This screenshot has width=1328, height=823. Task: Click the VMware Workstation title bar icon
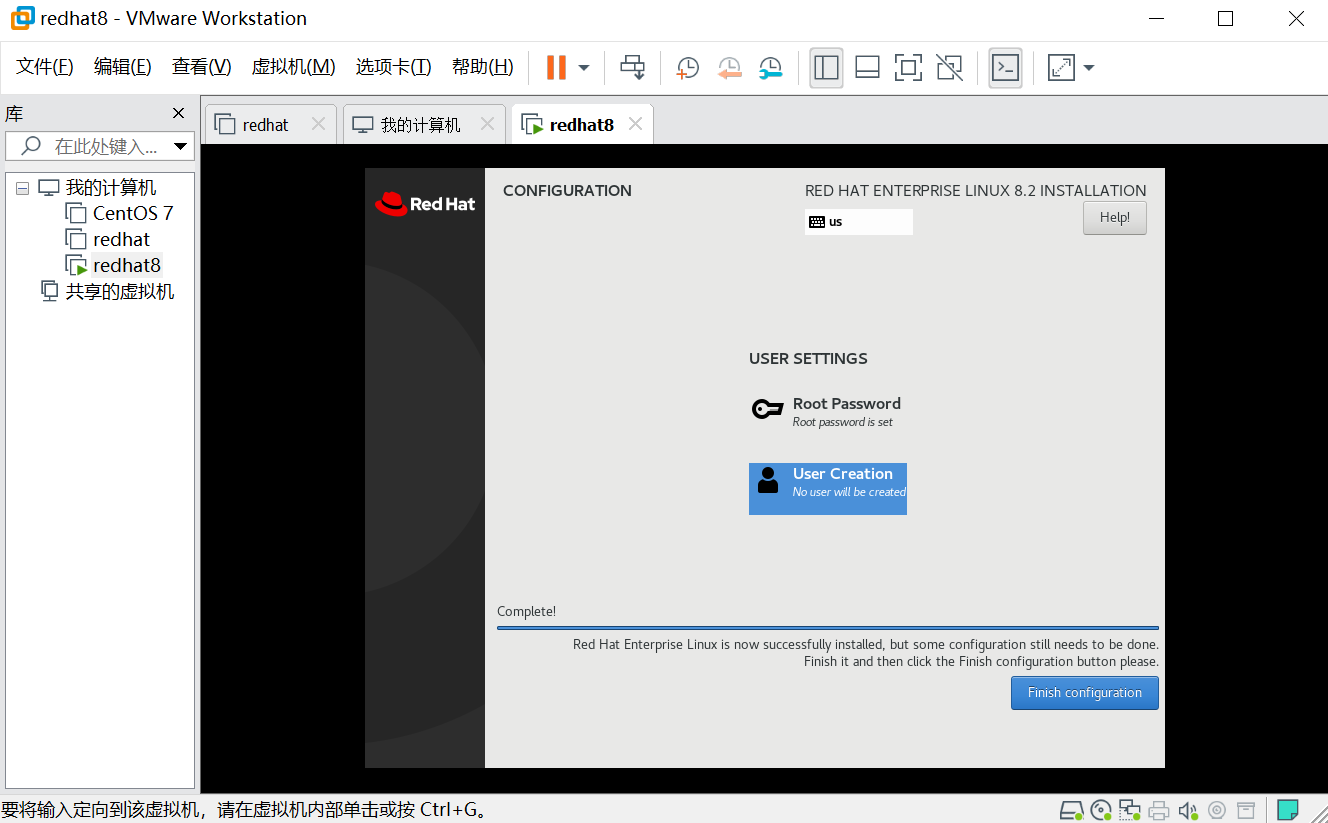pos(22,18)
